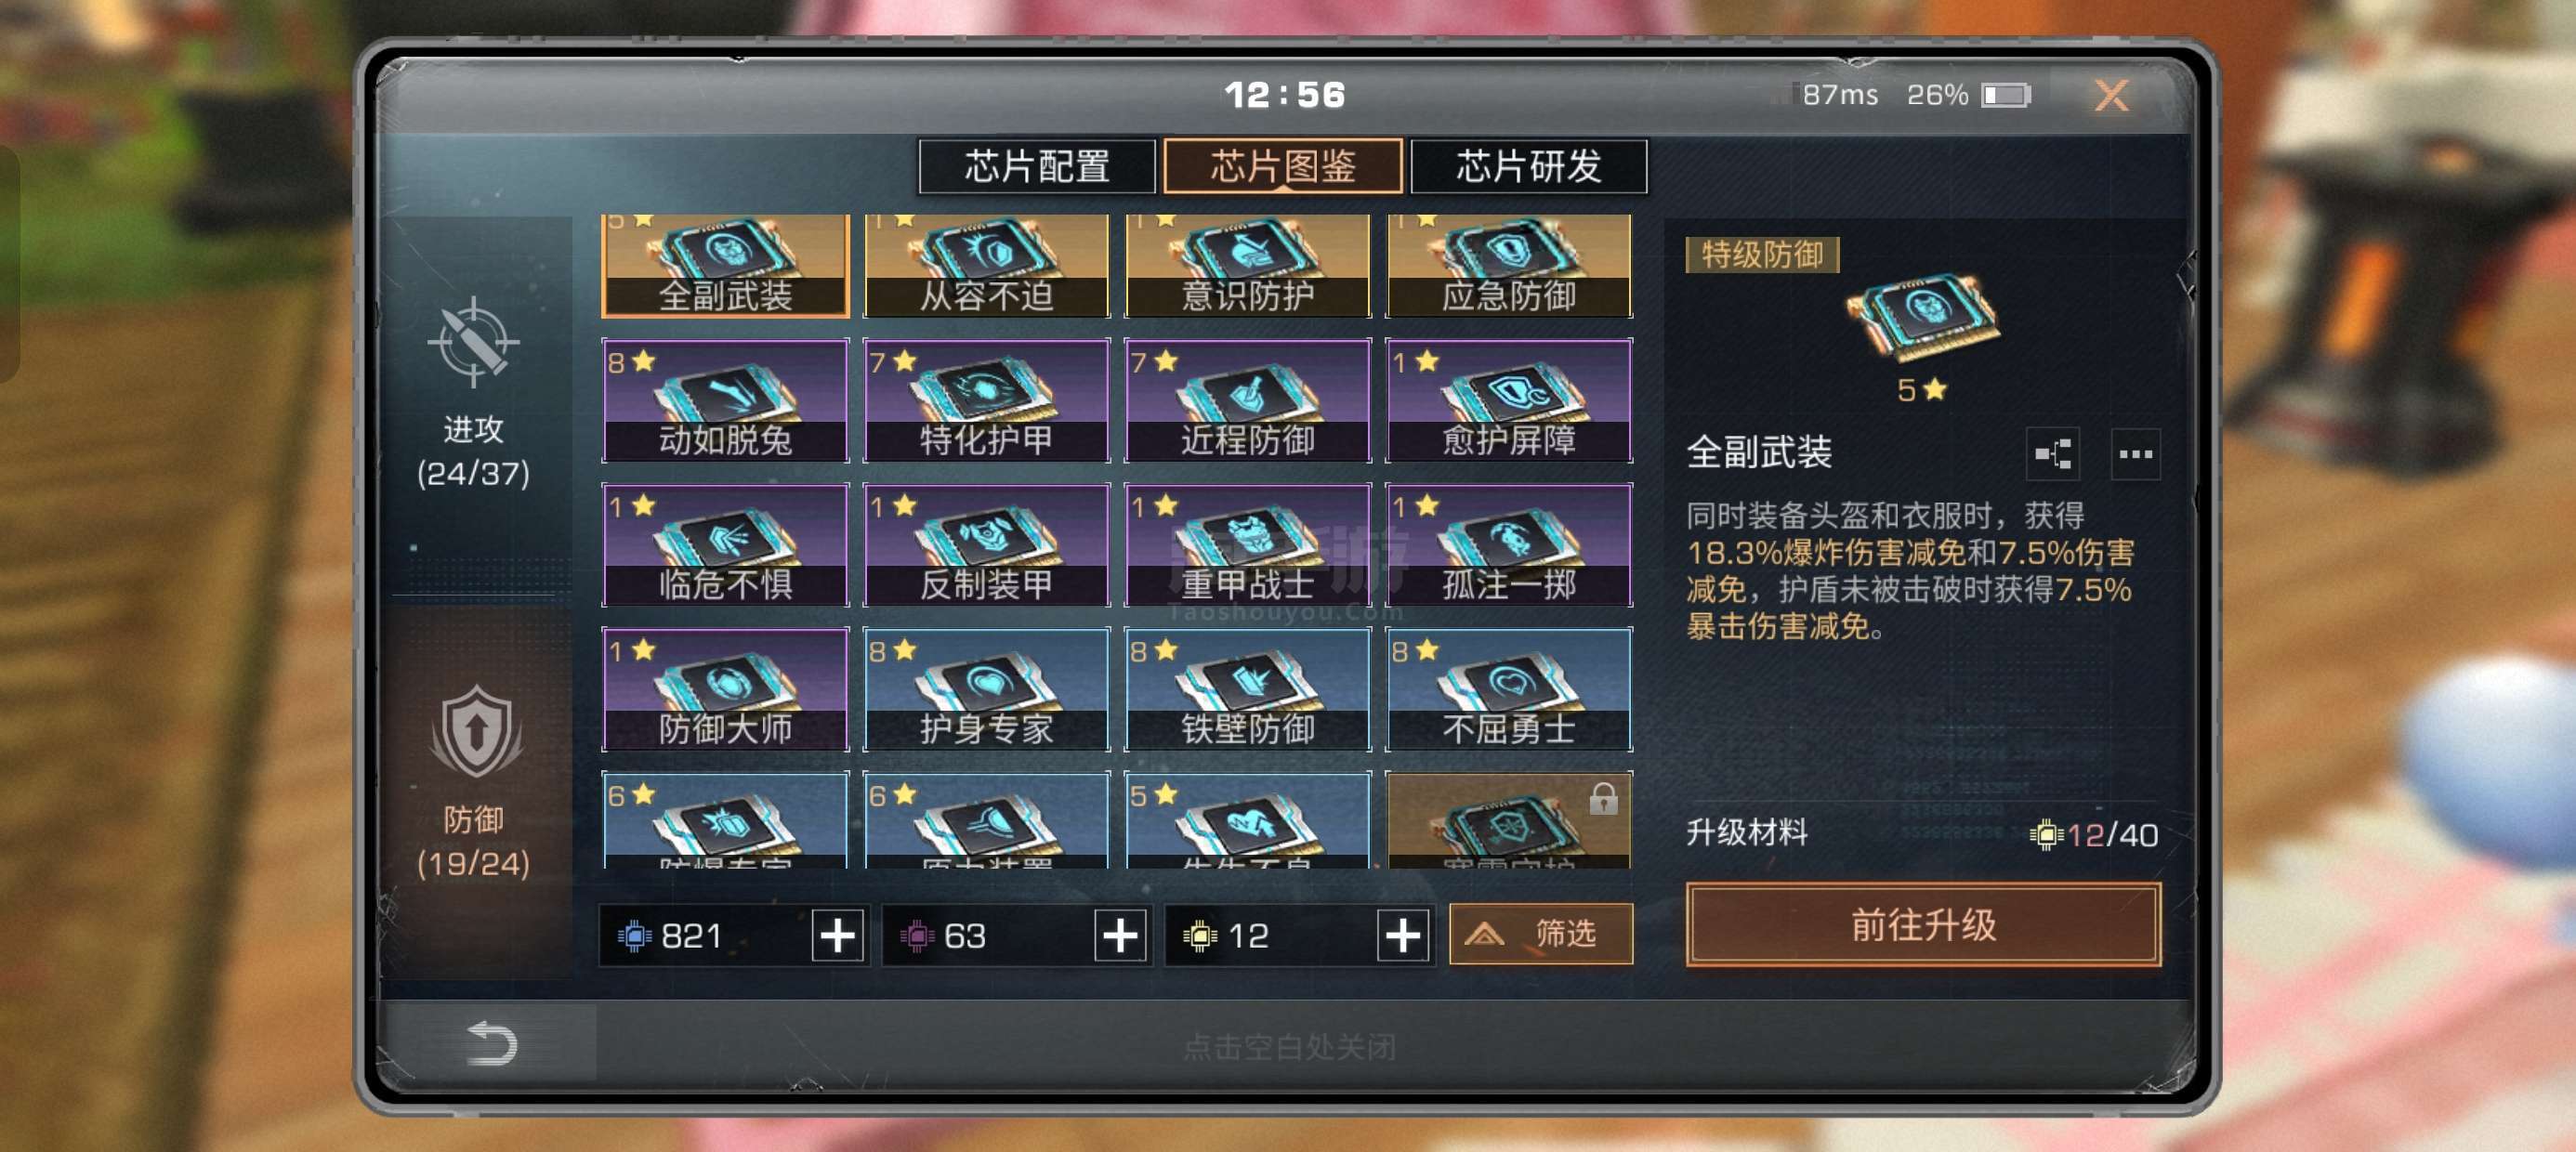Expand the 筛选 filter menu
2576x1152 pixels.
(1540, 934)
